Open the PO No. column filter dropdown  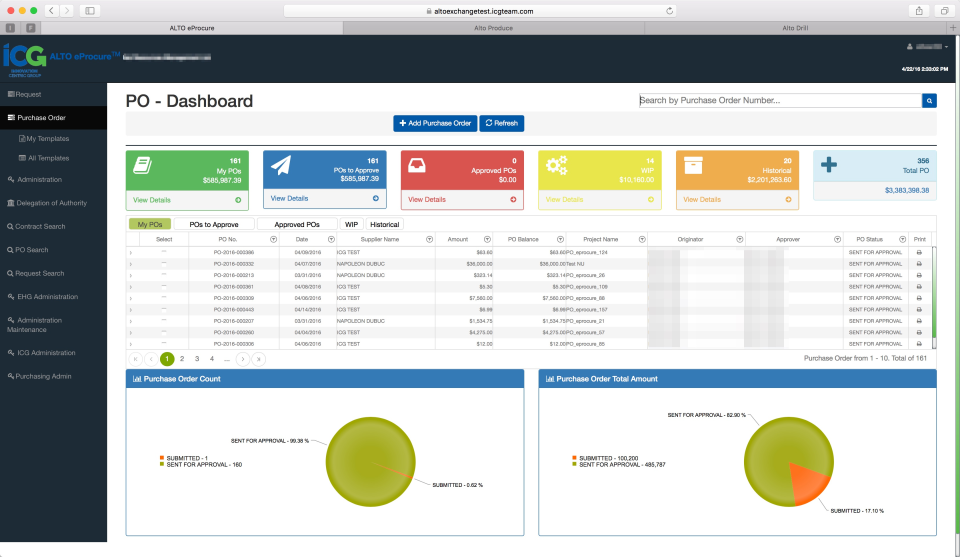(273, 239)
